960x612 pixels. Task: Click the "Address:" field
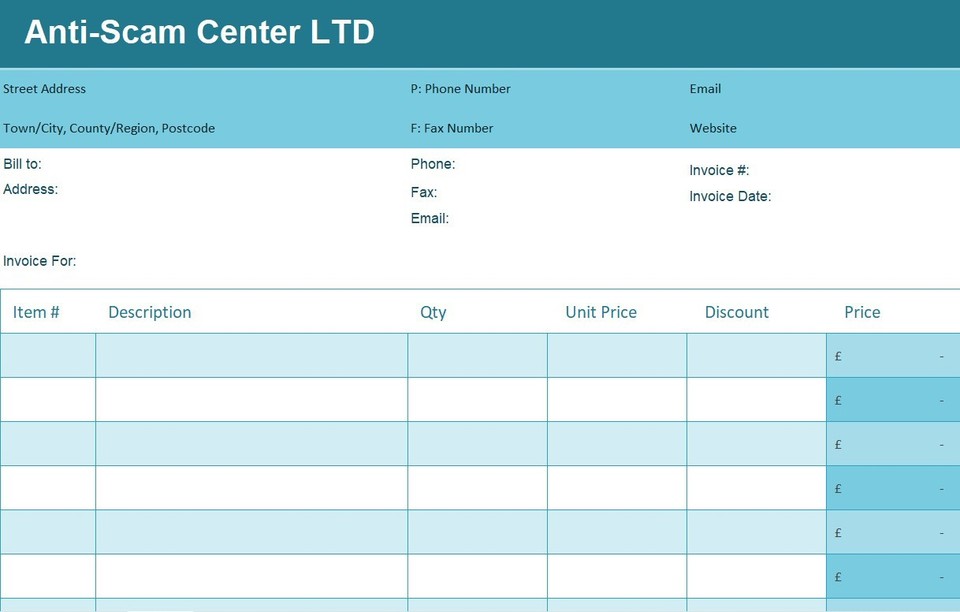click(x=31, y=189)
